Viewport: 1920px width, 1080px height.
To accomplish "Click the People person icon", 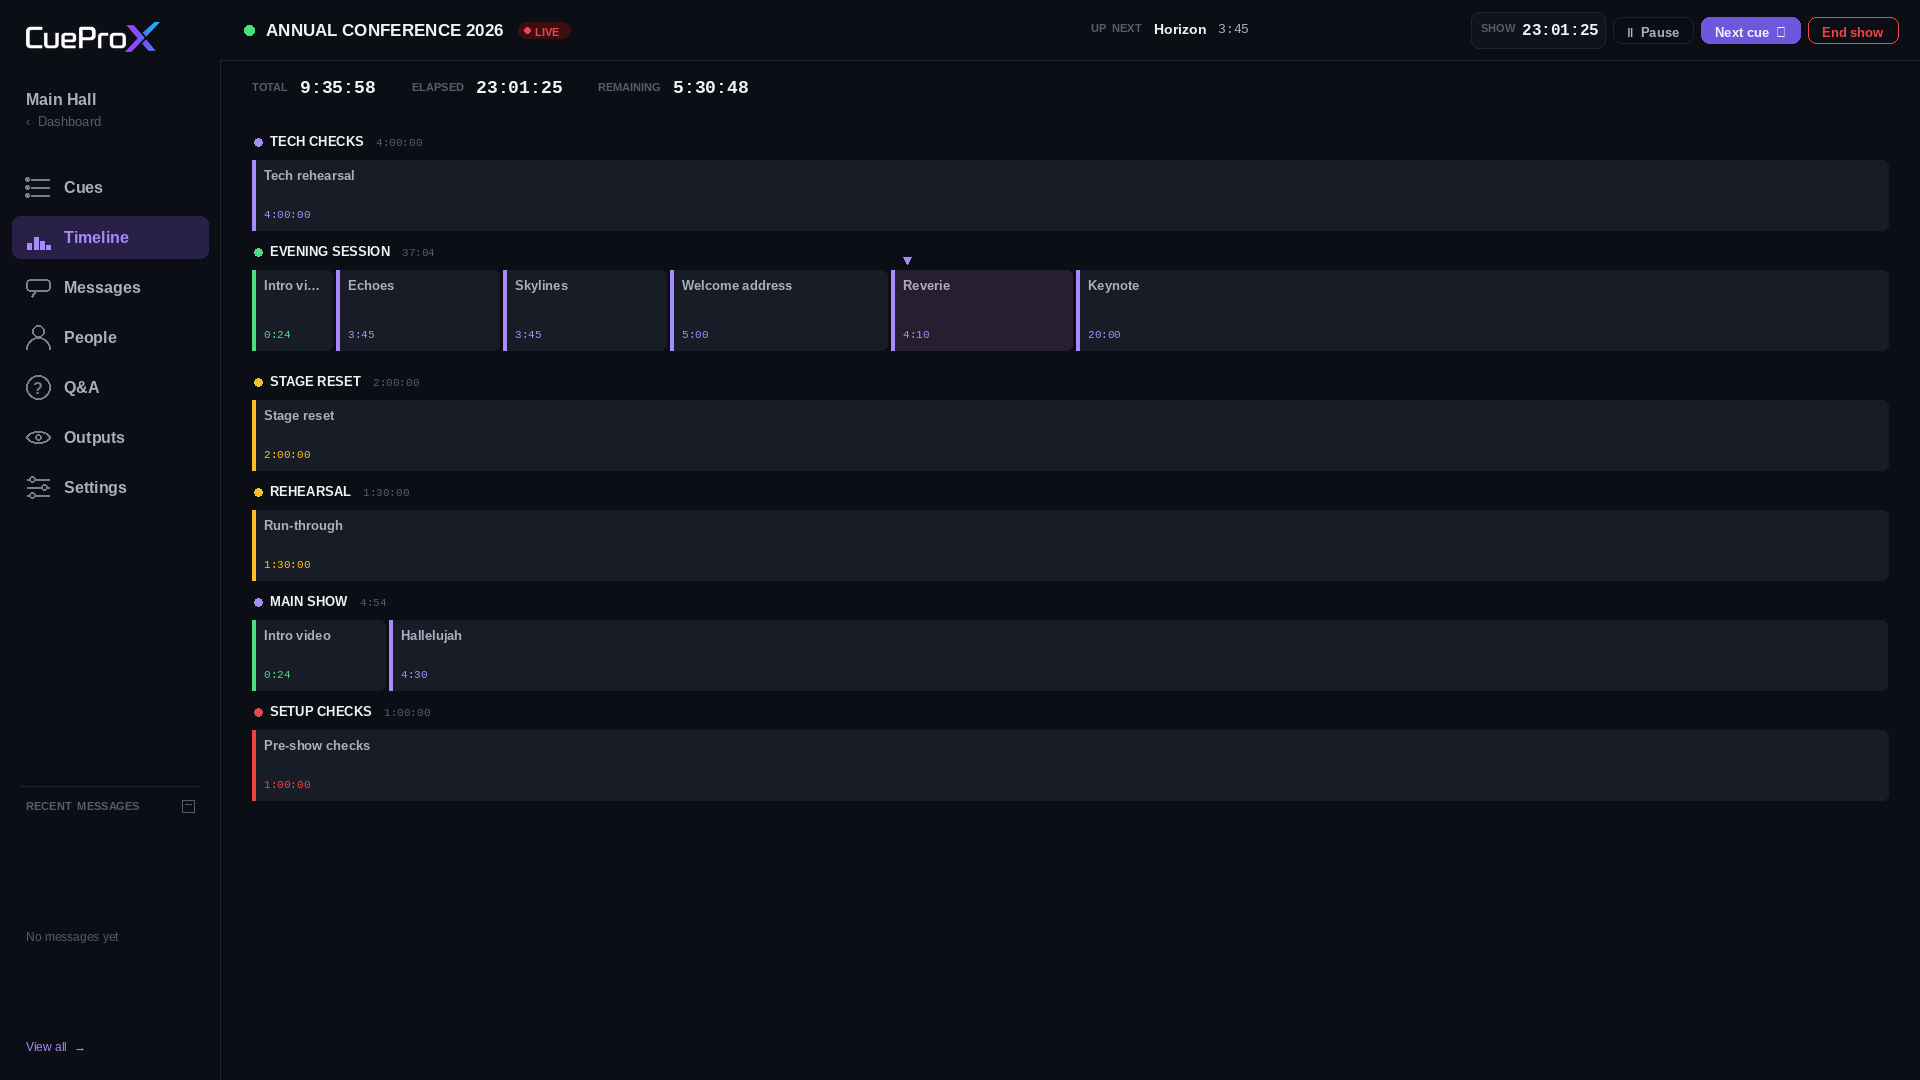I will tap(38, 338).
